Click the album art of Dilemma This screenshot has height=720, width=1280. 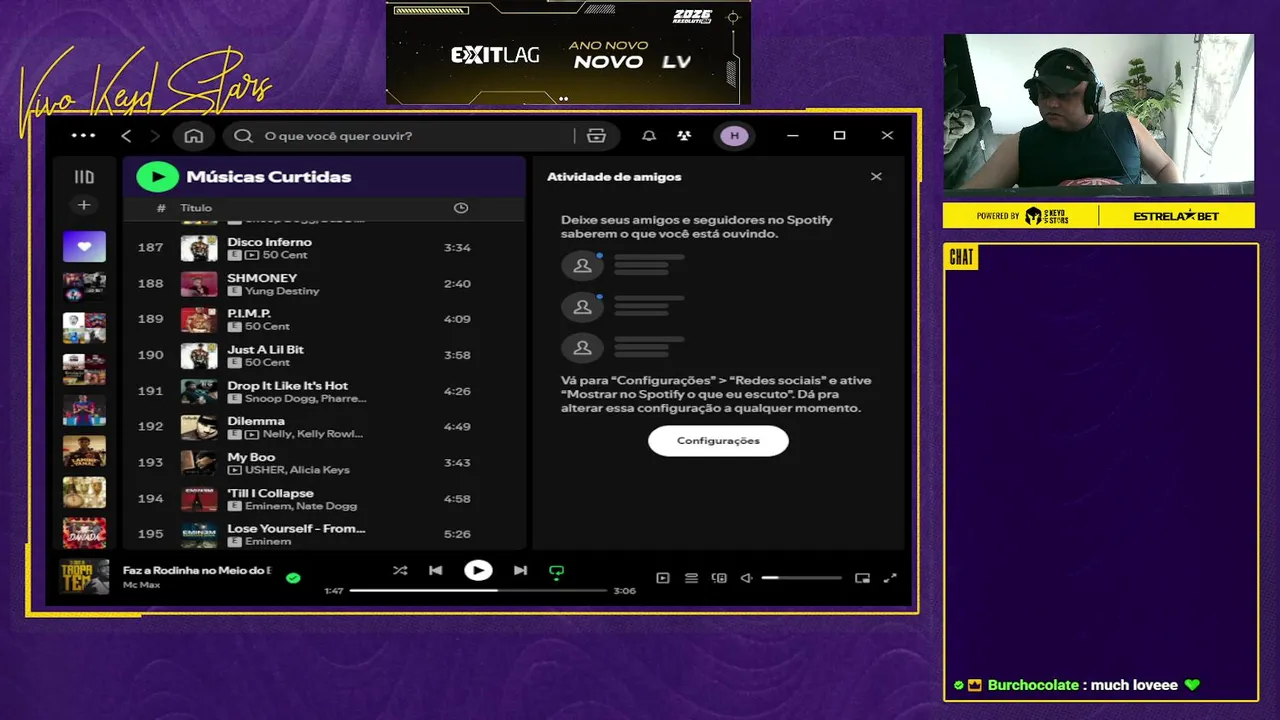pyautogui.click(x=199, y=427)
